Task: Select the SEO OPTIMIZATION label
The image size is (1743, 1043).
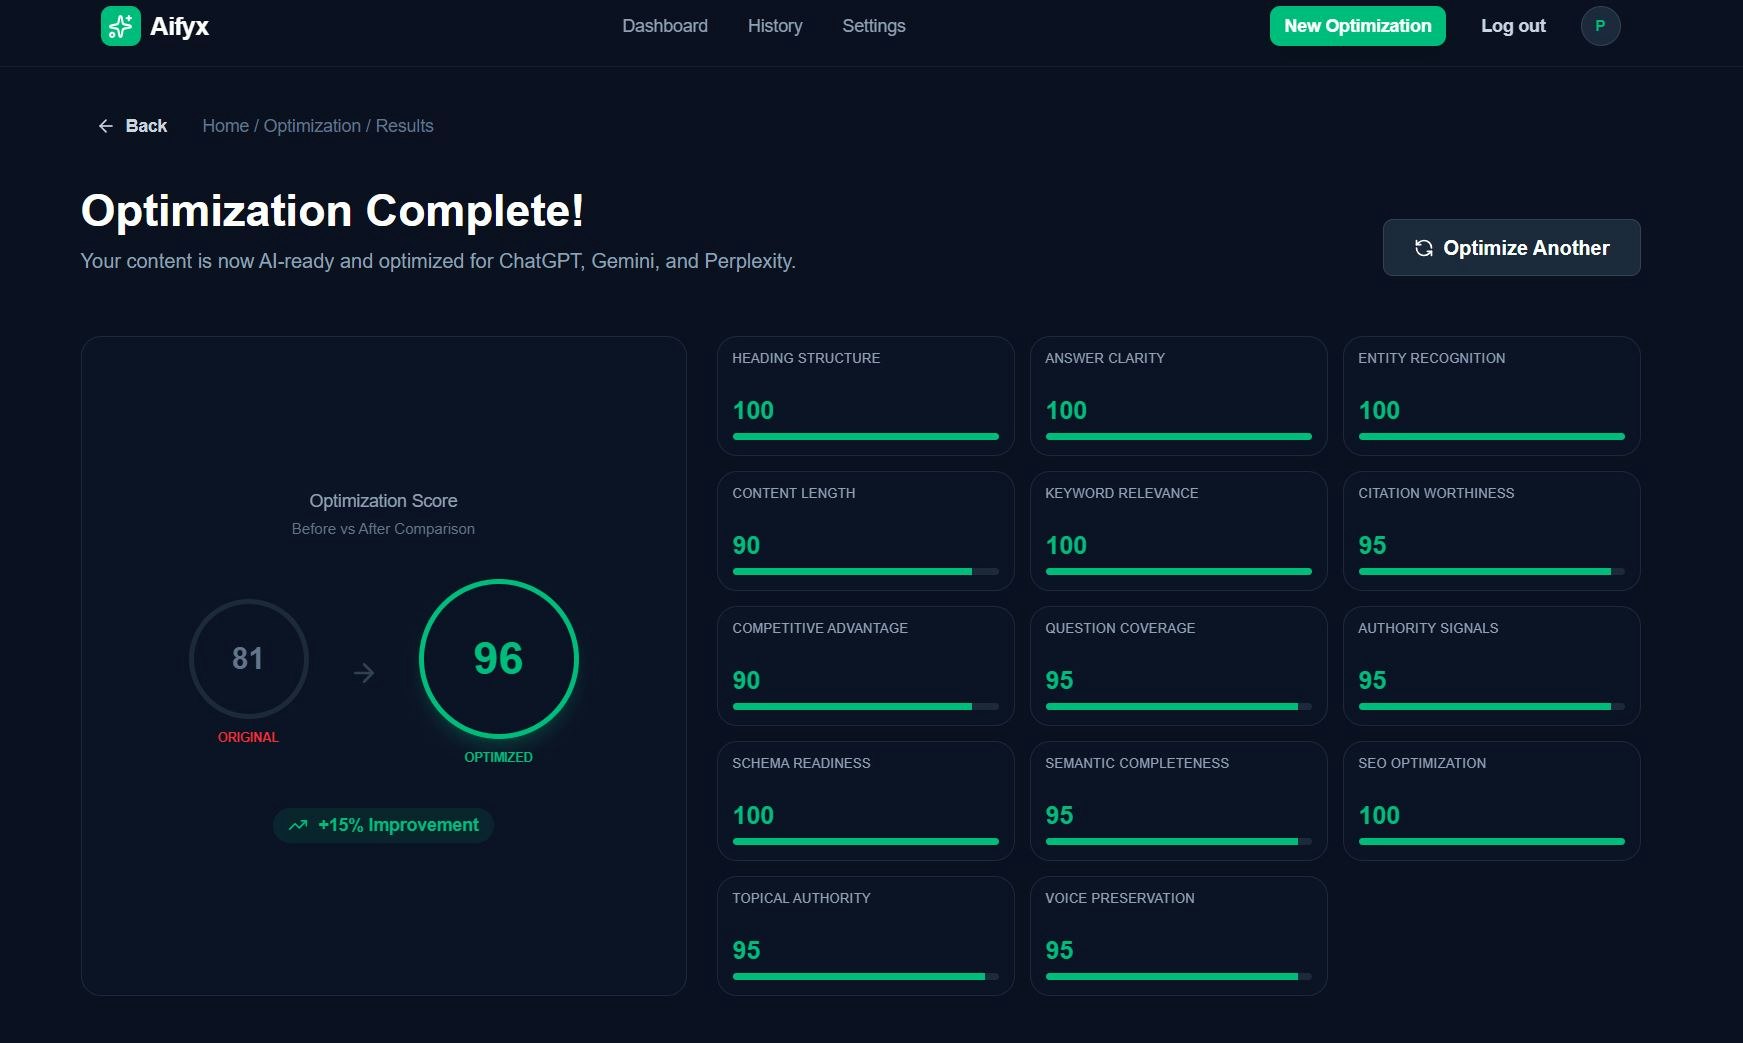Action: click(1422, 763)
